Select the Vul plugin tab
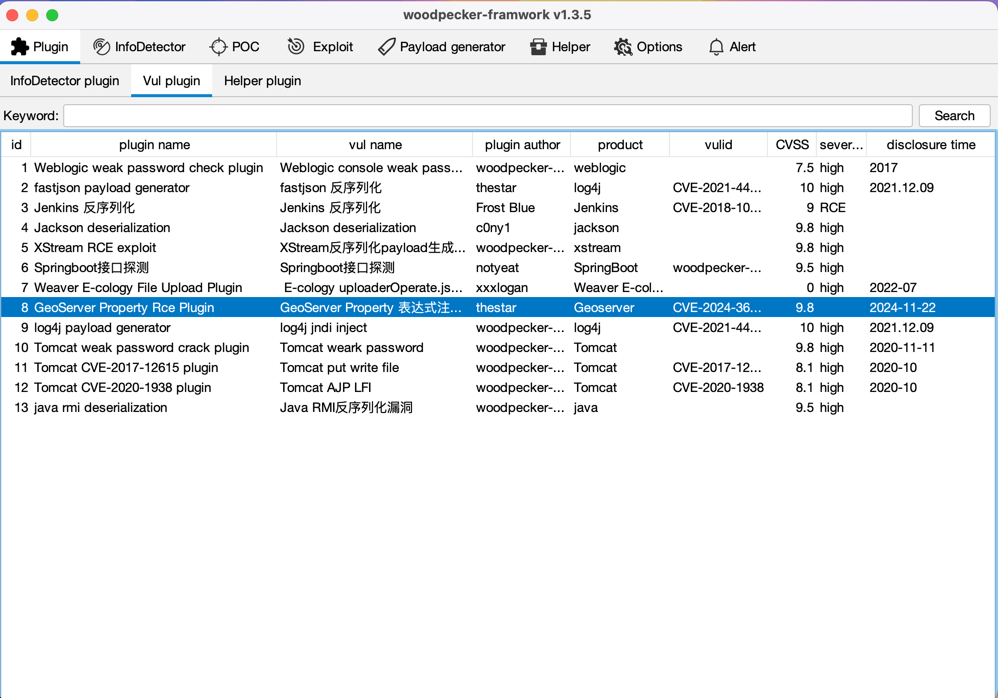 tap(171, 81)
